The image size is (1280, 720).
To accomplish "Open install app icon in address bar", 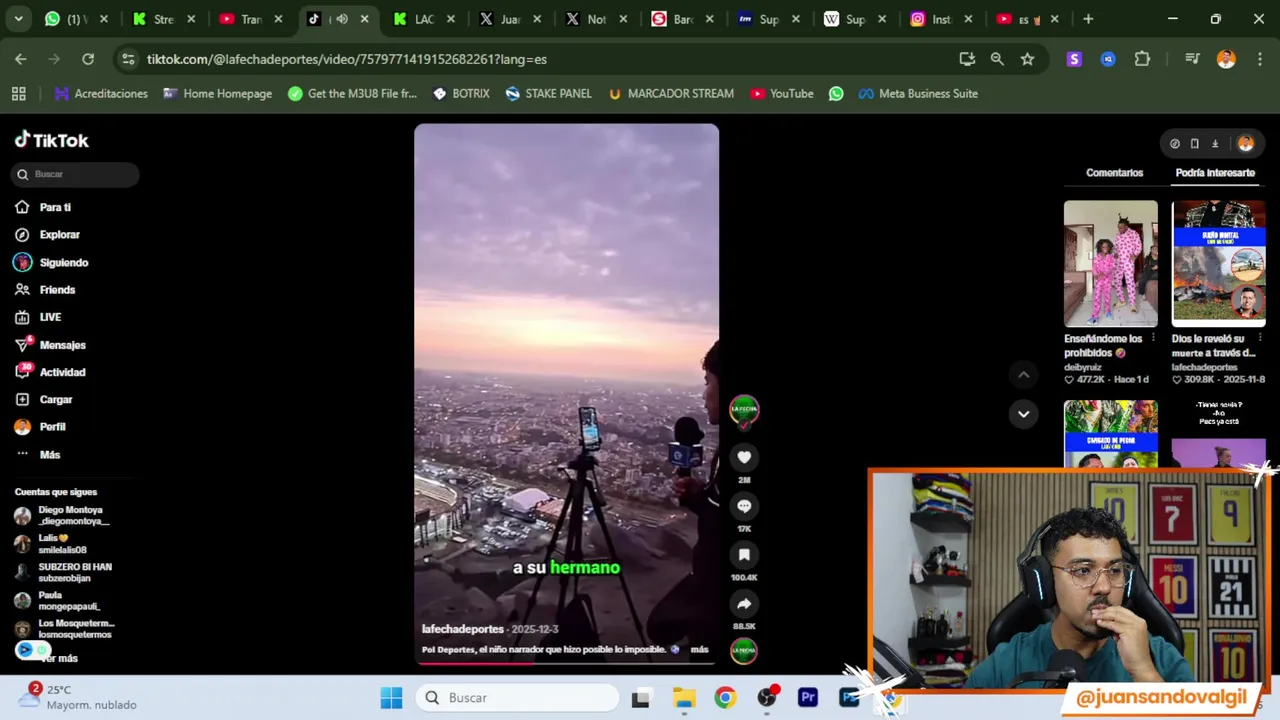I will click(967, 59).
